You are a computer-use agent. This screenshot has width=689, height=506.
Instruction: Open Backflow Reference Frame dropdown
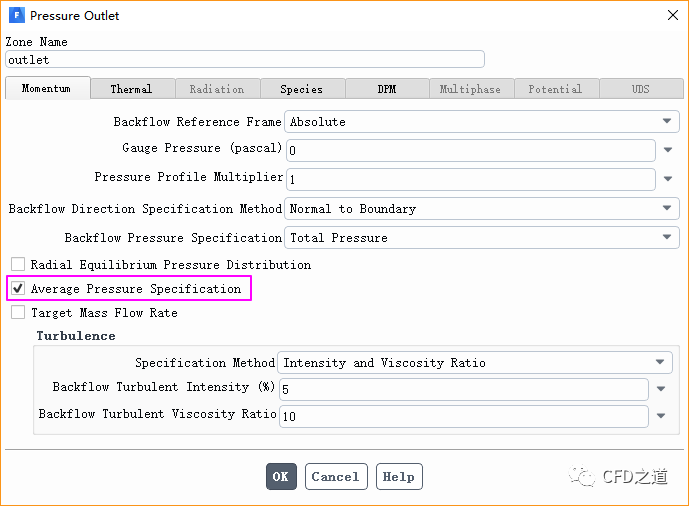tap(481, 122)
